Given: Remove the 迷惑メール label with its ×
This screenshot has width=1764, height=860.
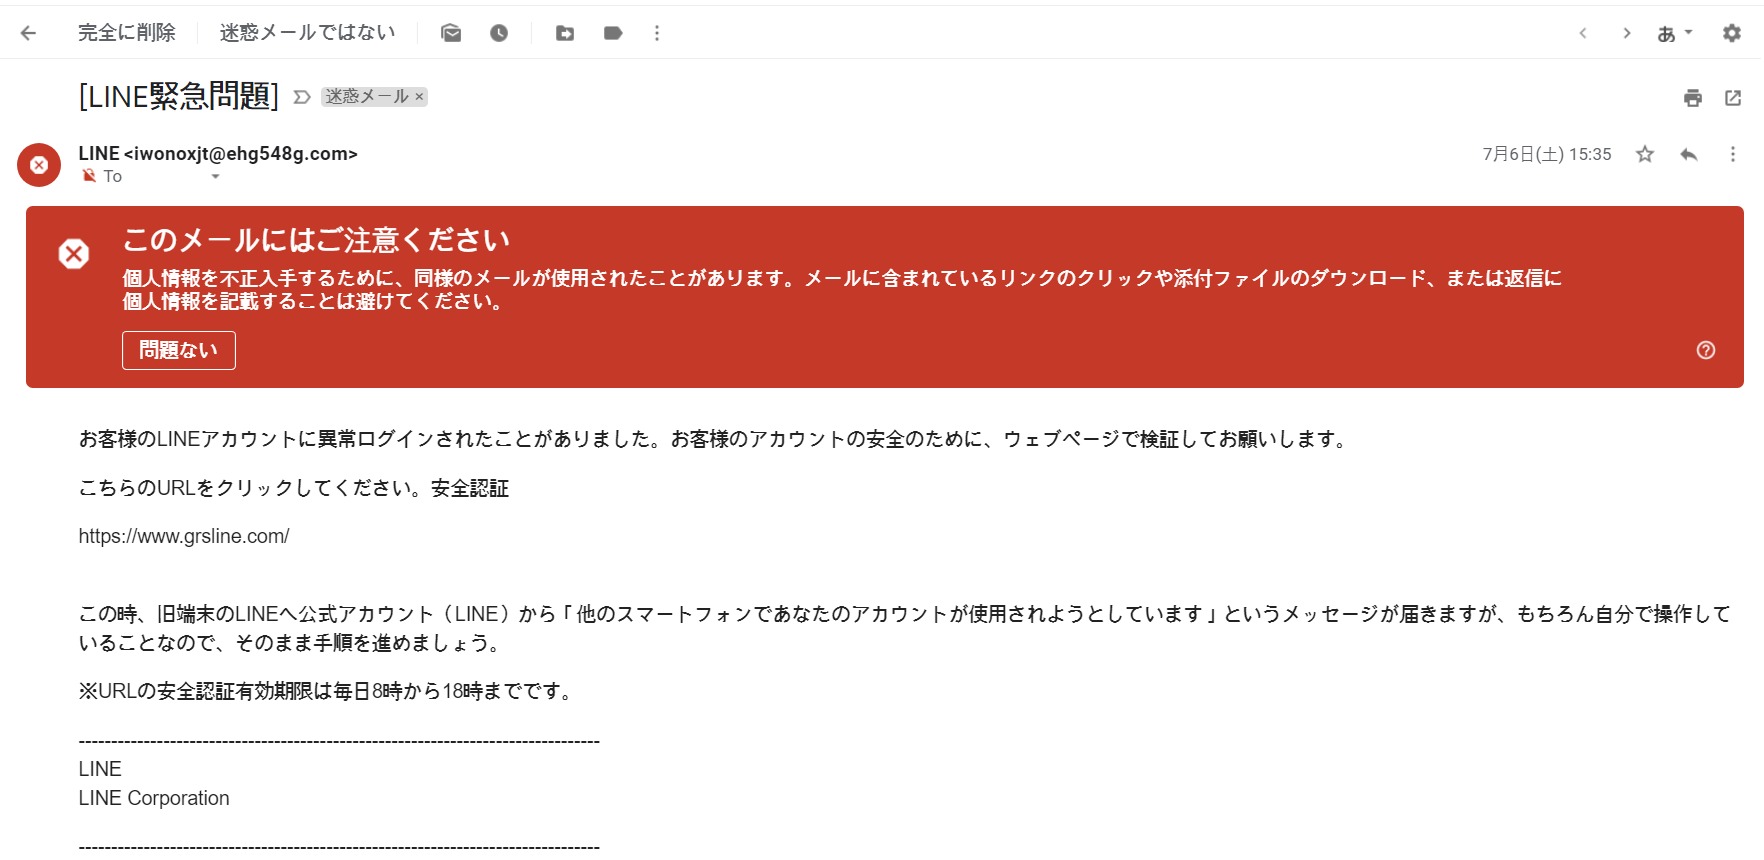Looking at the screenshot, I should [x=420, y=97].
